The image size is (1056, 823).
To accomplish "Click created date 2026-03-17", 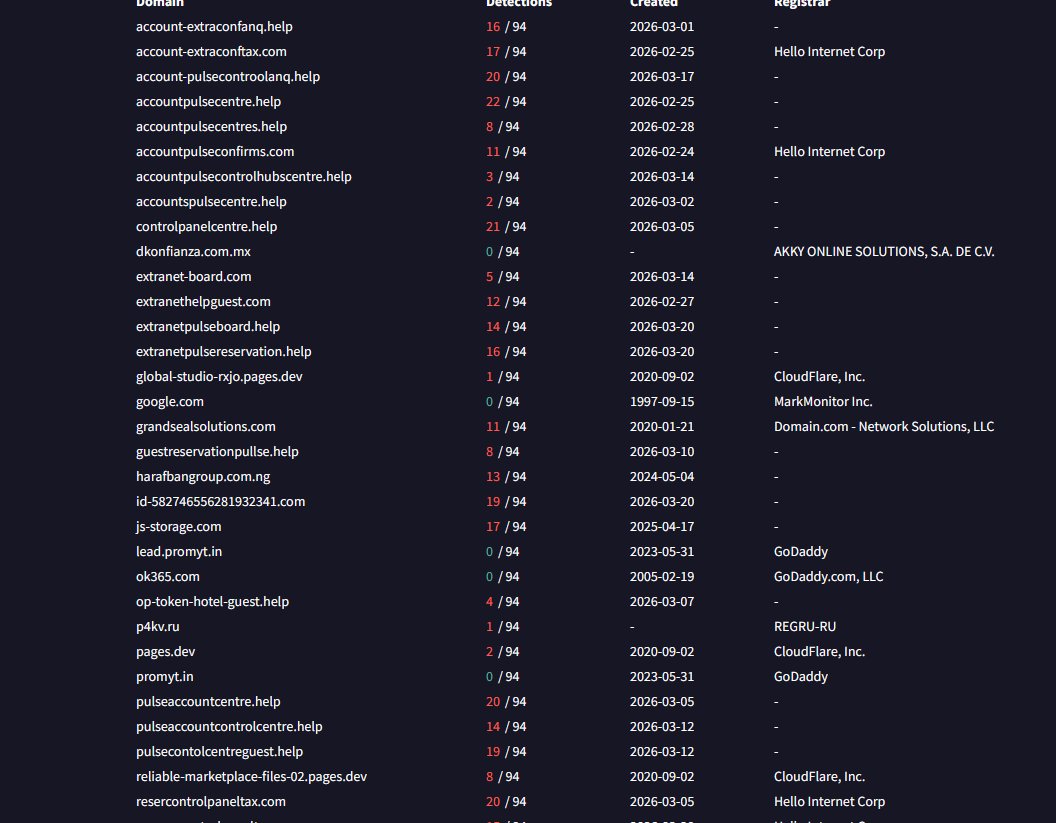I will (662, 76).
